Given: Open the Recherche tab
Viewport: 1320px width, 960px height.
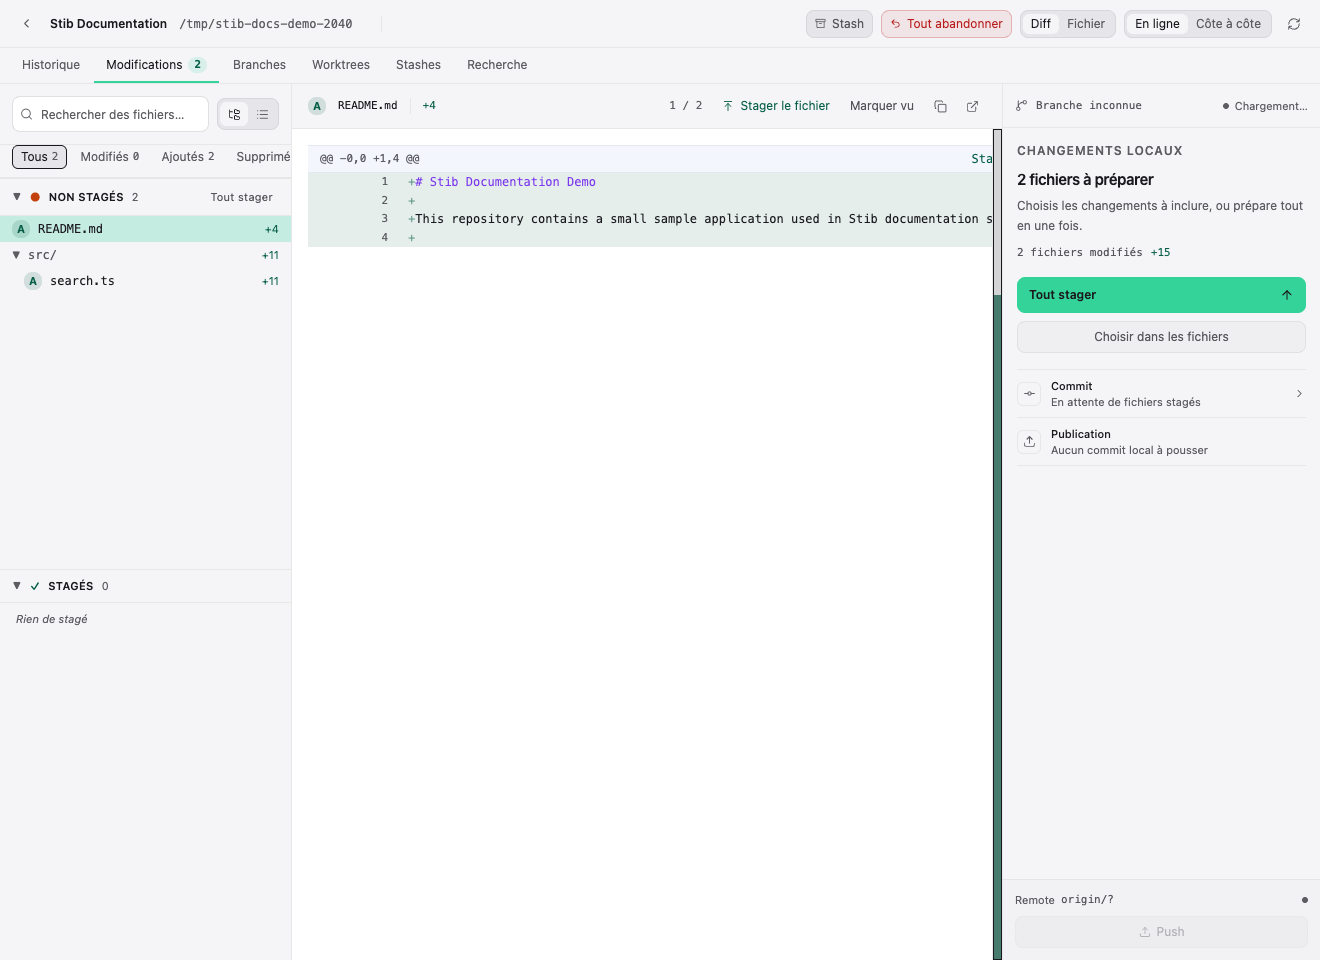Looking at the screenshot, I should tap(497, 65).
